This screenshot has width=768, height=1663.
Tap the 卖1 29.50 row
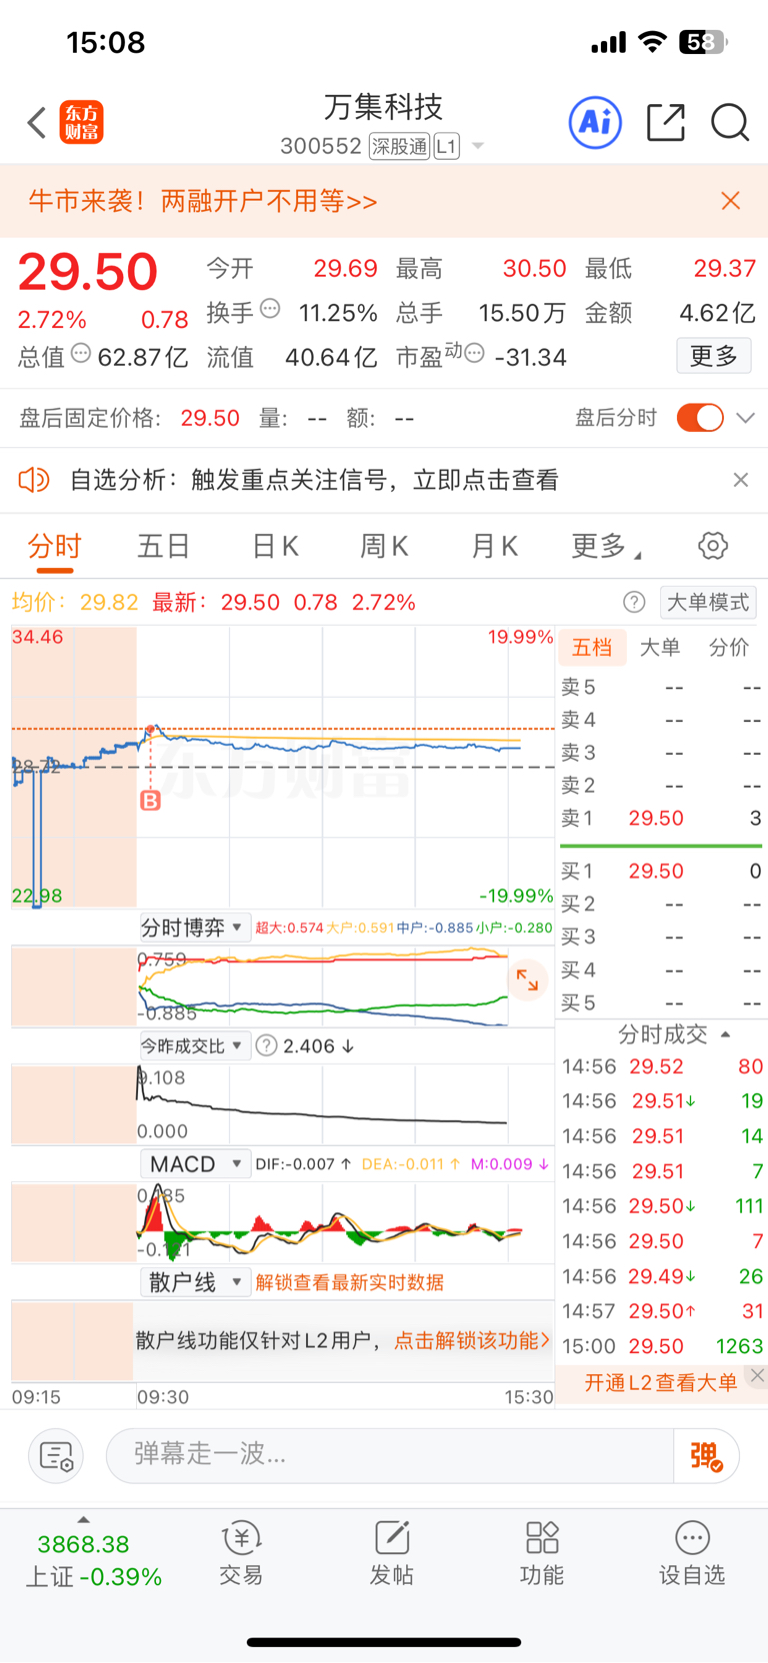[661, 818]
